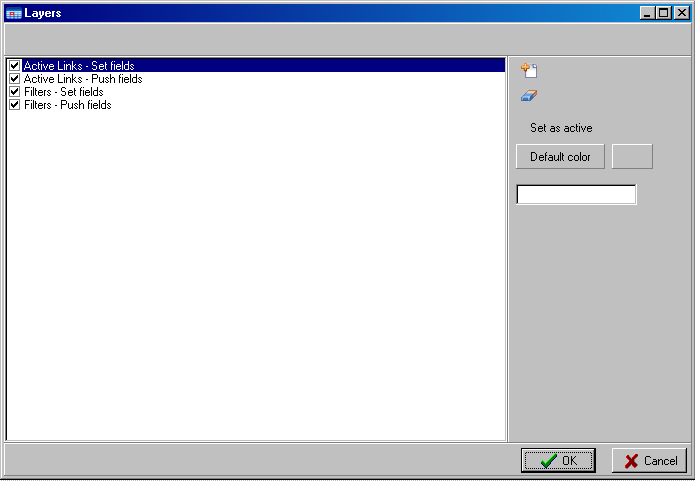Click the Layers window title icon
The image size is (695, 481).
tap(14, 13)
